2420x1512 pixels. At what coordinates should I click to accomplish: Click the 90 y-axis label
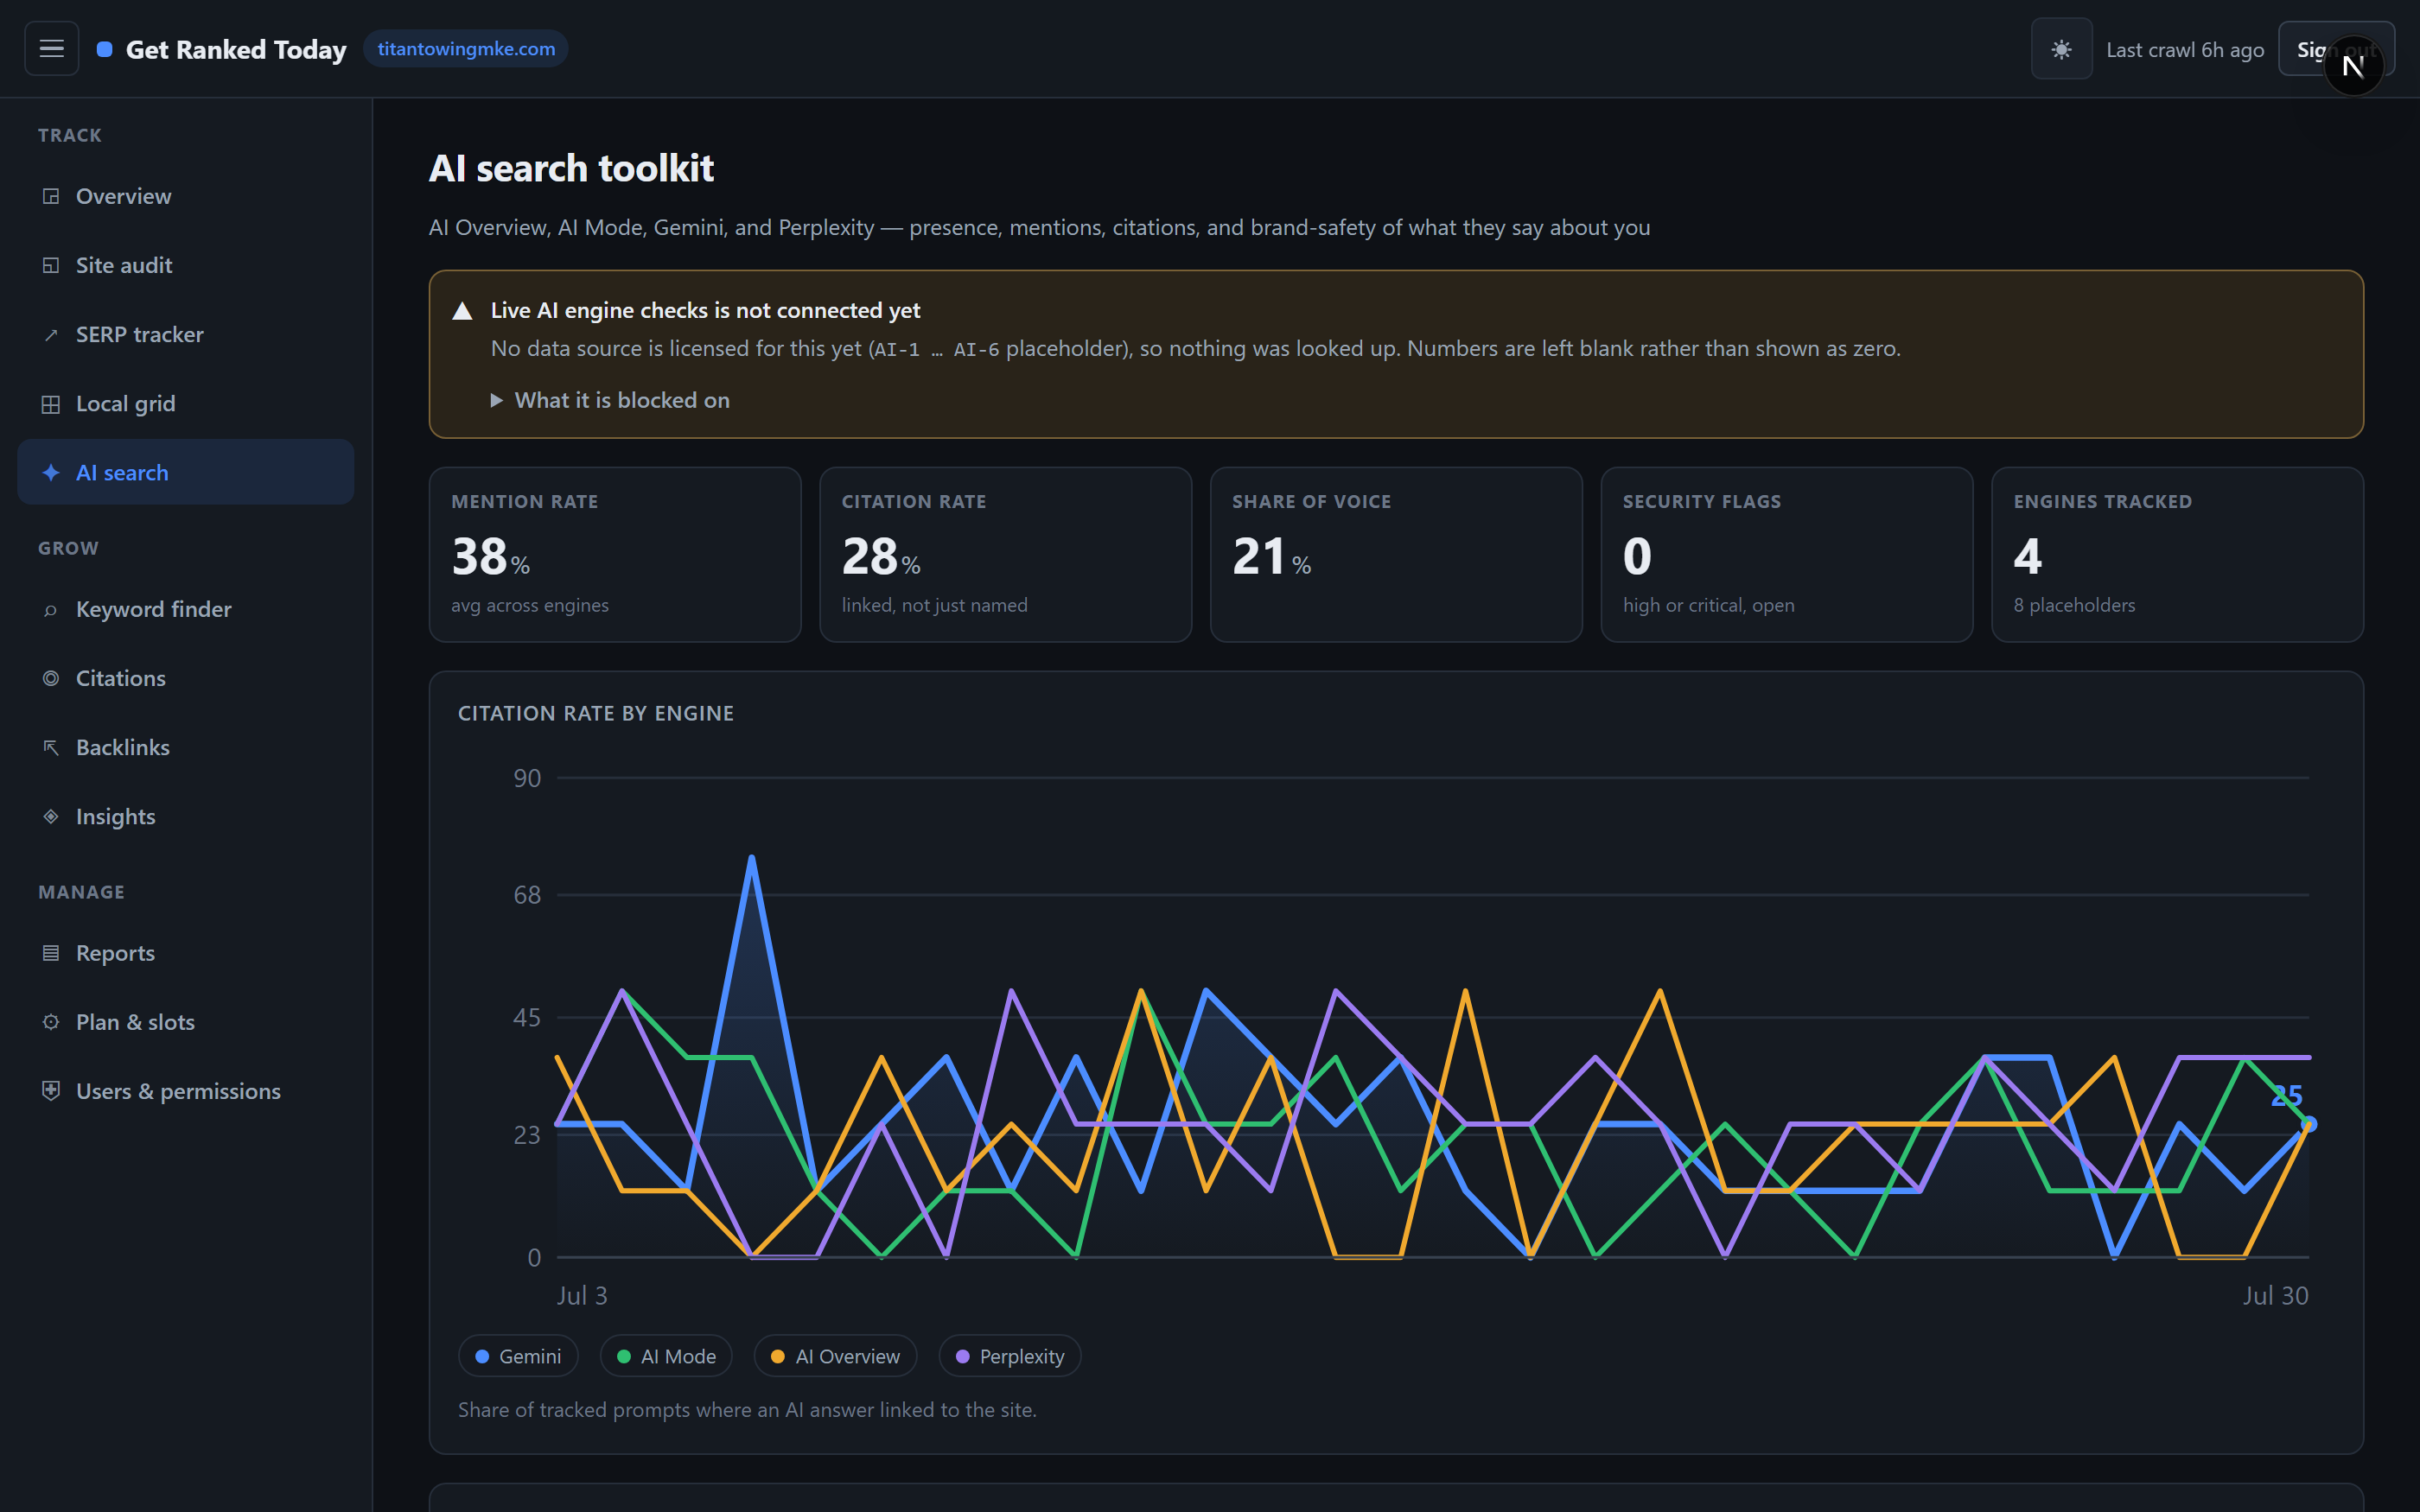point(527,778)
